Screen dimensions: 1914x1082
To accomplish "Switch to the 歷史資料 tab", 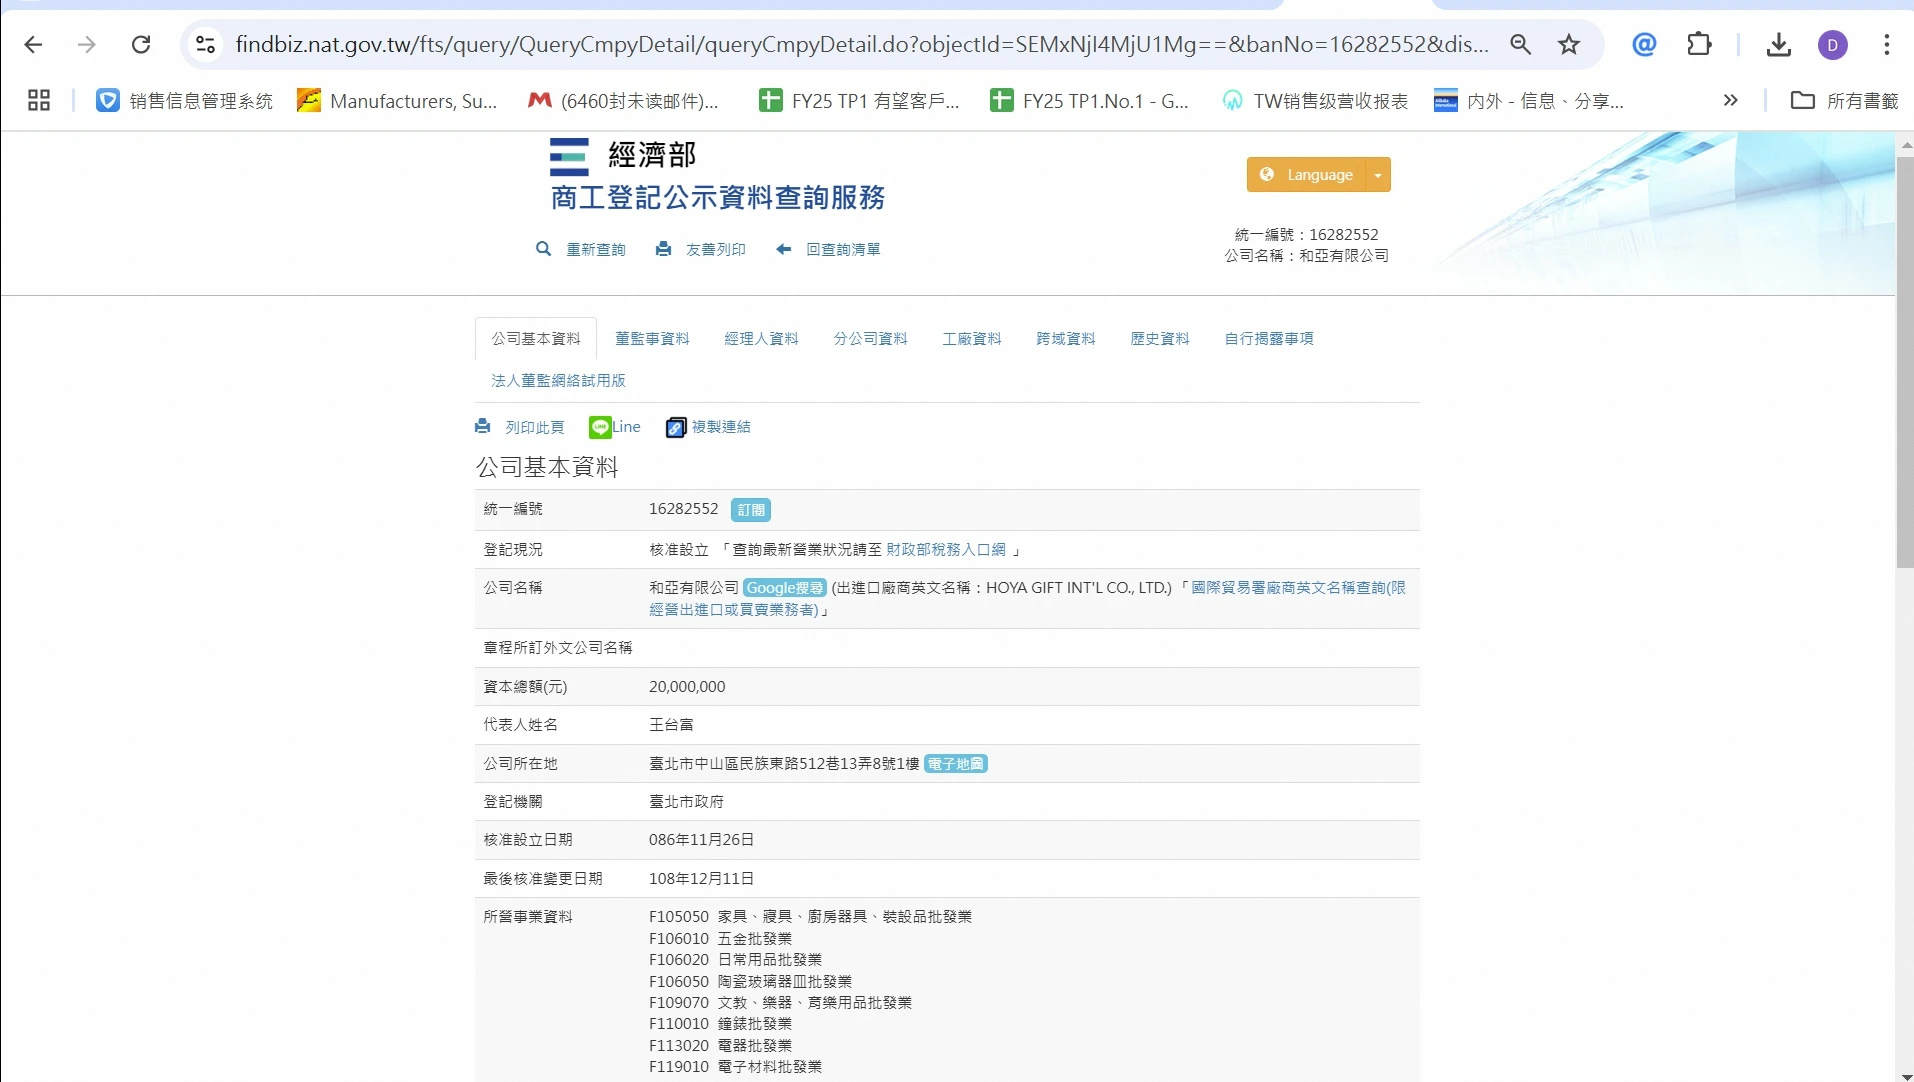I will coord(1159,339).
